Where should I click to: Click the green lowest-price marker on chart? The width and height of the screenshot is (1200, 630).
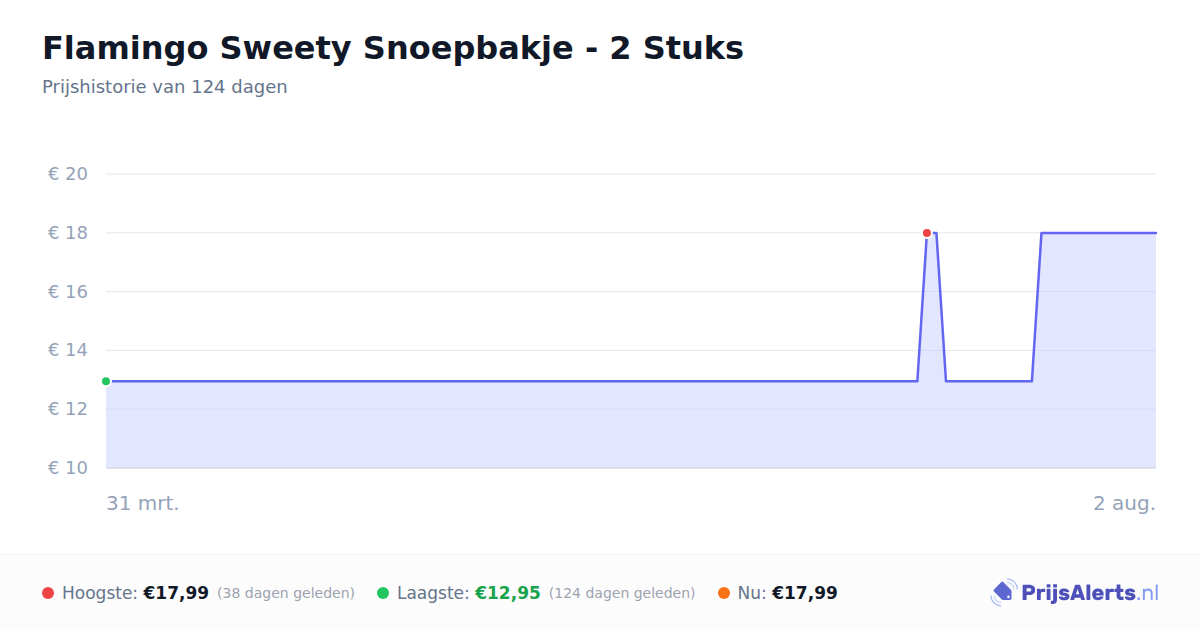click(x=106, y=381)
